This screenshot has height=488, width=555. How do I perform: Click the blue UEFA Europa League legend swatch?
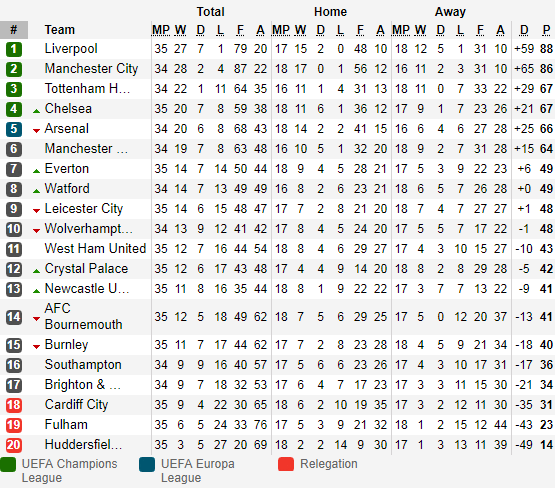[x=147, y=465]
